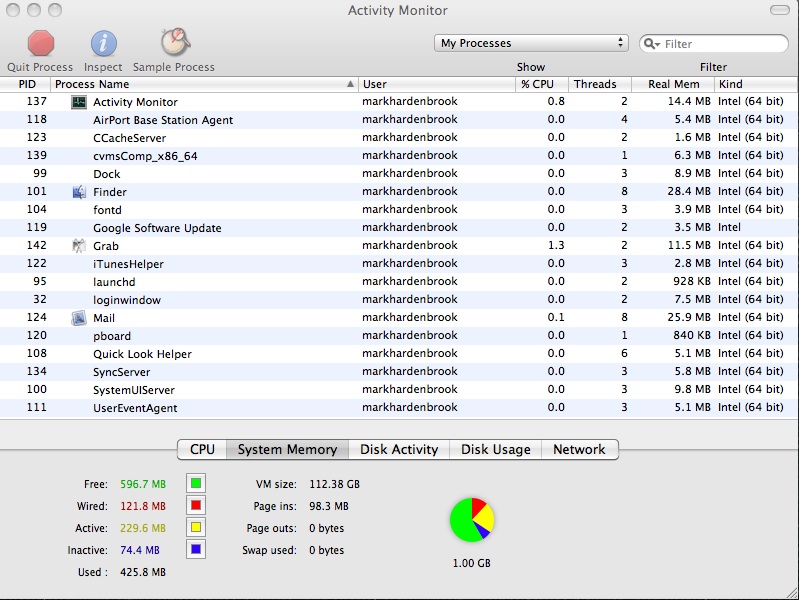Switch to the Disk Usage tab
799x600 pixels.
pos(495,450)
